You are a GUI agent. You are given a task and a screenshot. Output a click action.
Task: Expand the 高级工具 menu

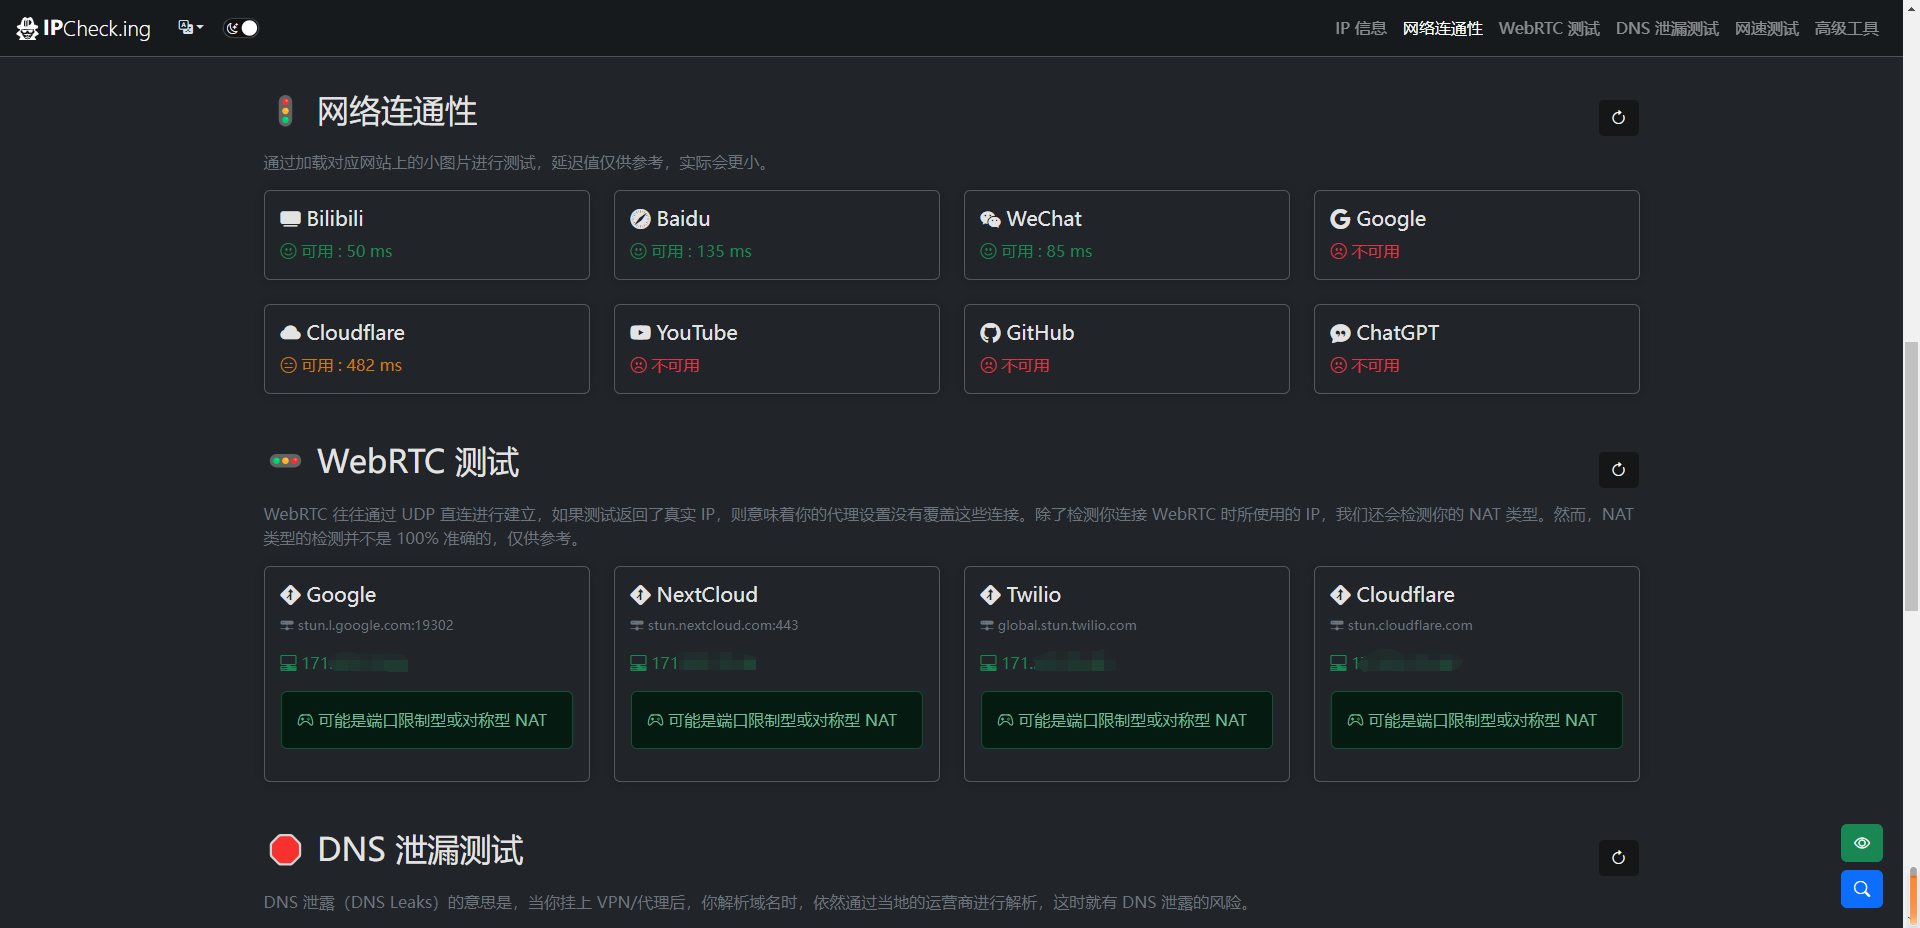click(x=1846, y=28)
